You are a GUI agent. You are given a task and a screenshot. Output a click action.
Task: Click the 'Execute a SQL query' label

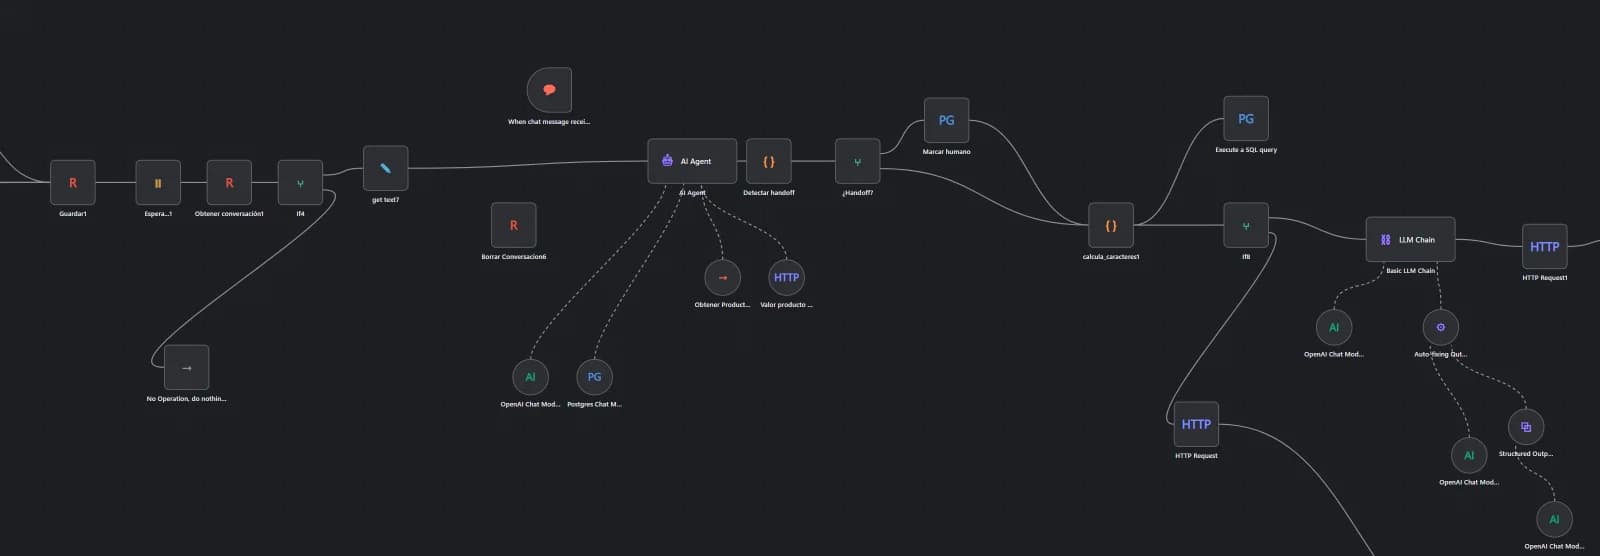click(1246, 150)
